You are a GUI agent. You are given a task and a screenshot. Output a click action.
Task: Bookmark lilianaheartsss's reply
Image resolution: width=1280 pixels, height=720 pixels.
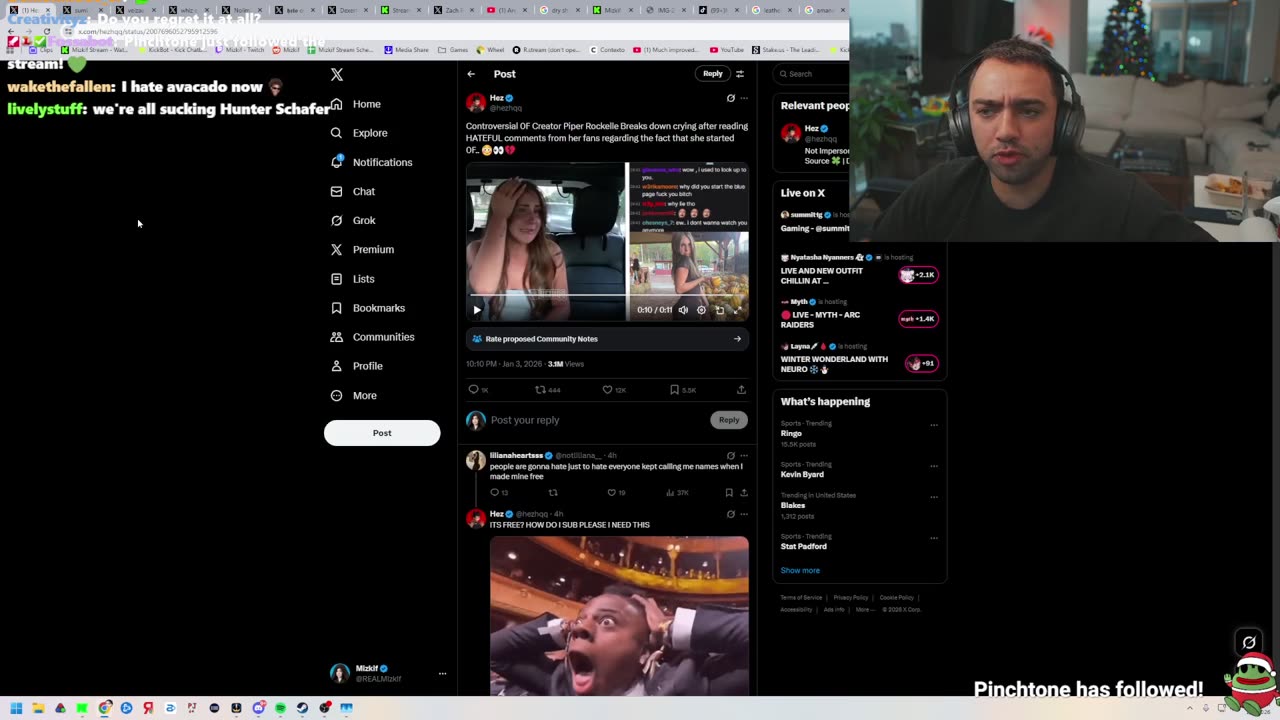[x=729, y=493]
